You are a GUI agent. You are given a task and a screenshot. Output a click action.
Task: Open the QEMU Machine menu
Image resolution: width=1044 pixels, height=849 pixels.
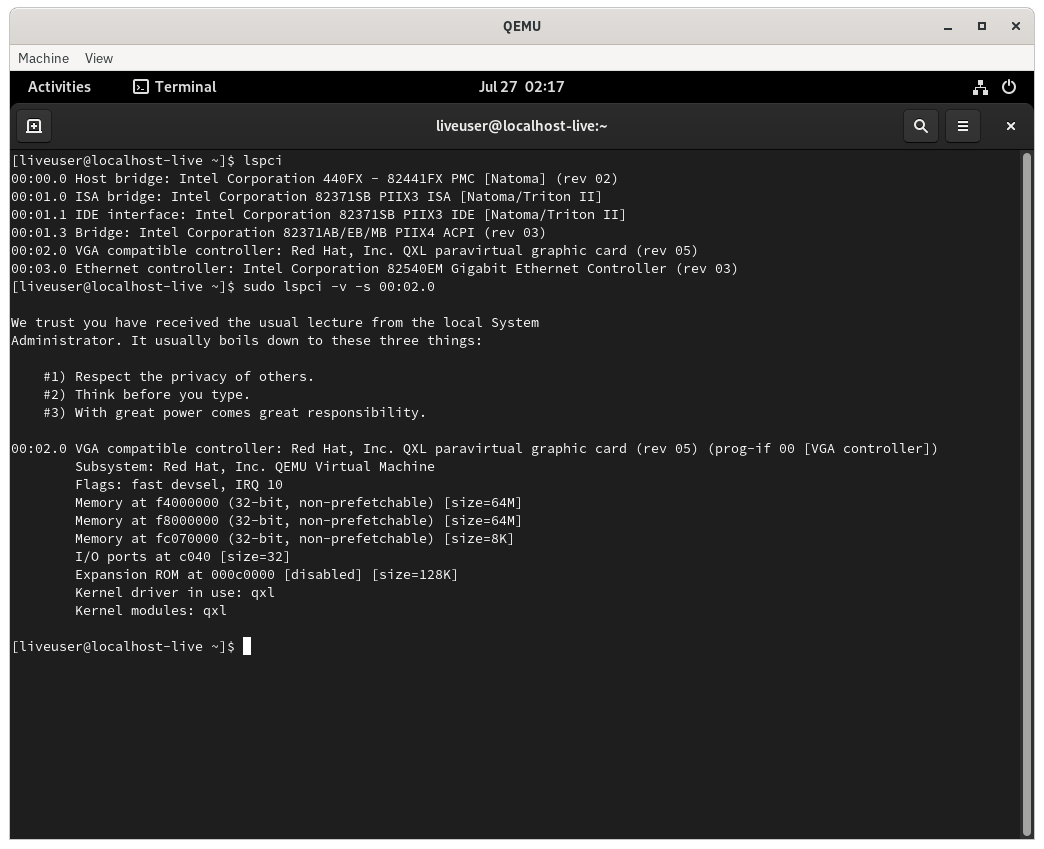(43, 59)
